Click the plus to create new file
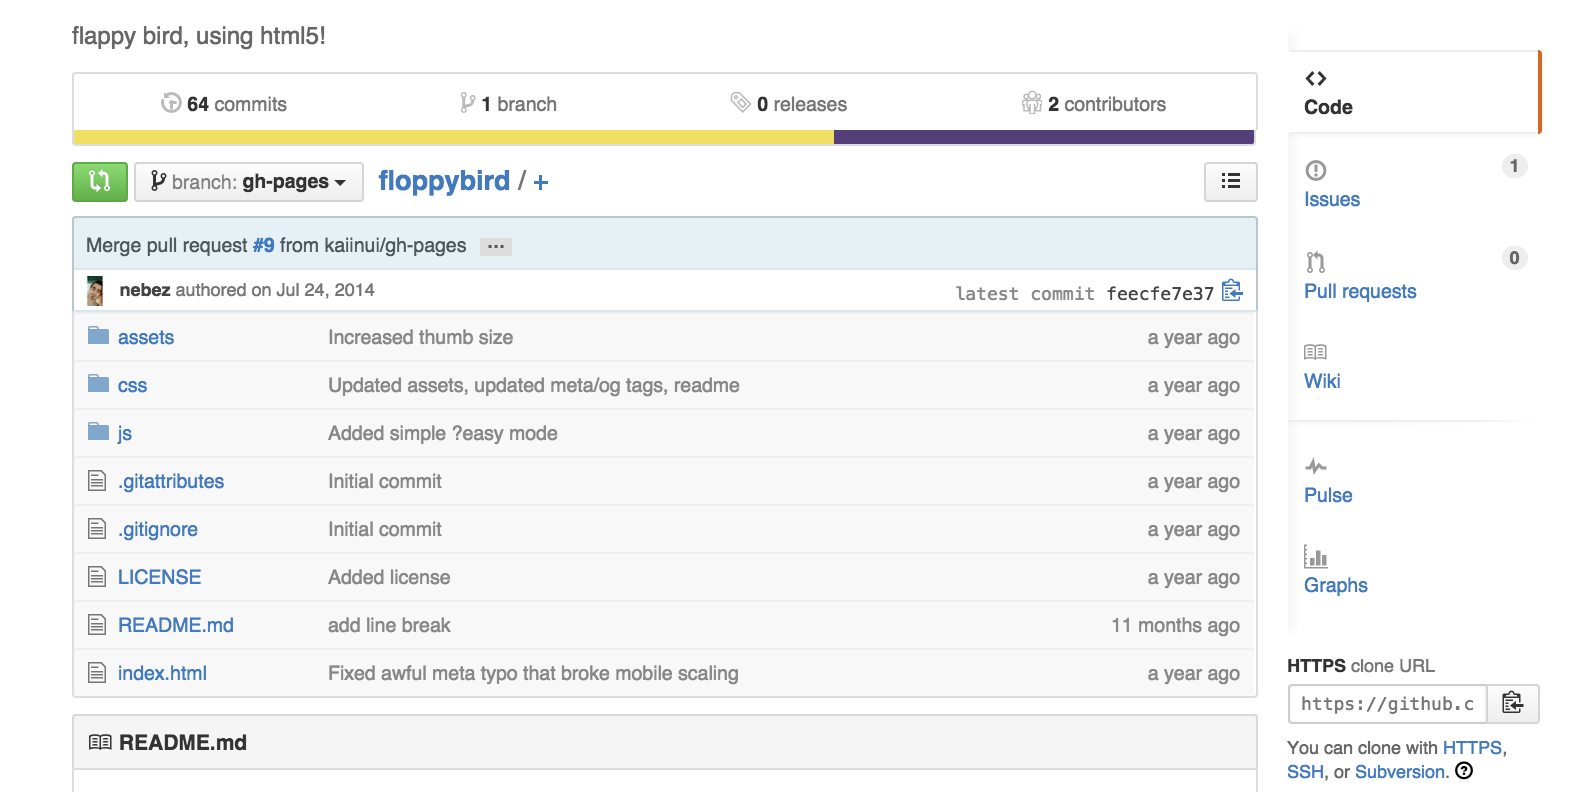Screen dimensions: 1596x792 [541, 182]
